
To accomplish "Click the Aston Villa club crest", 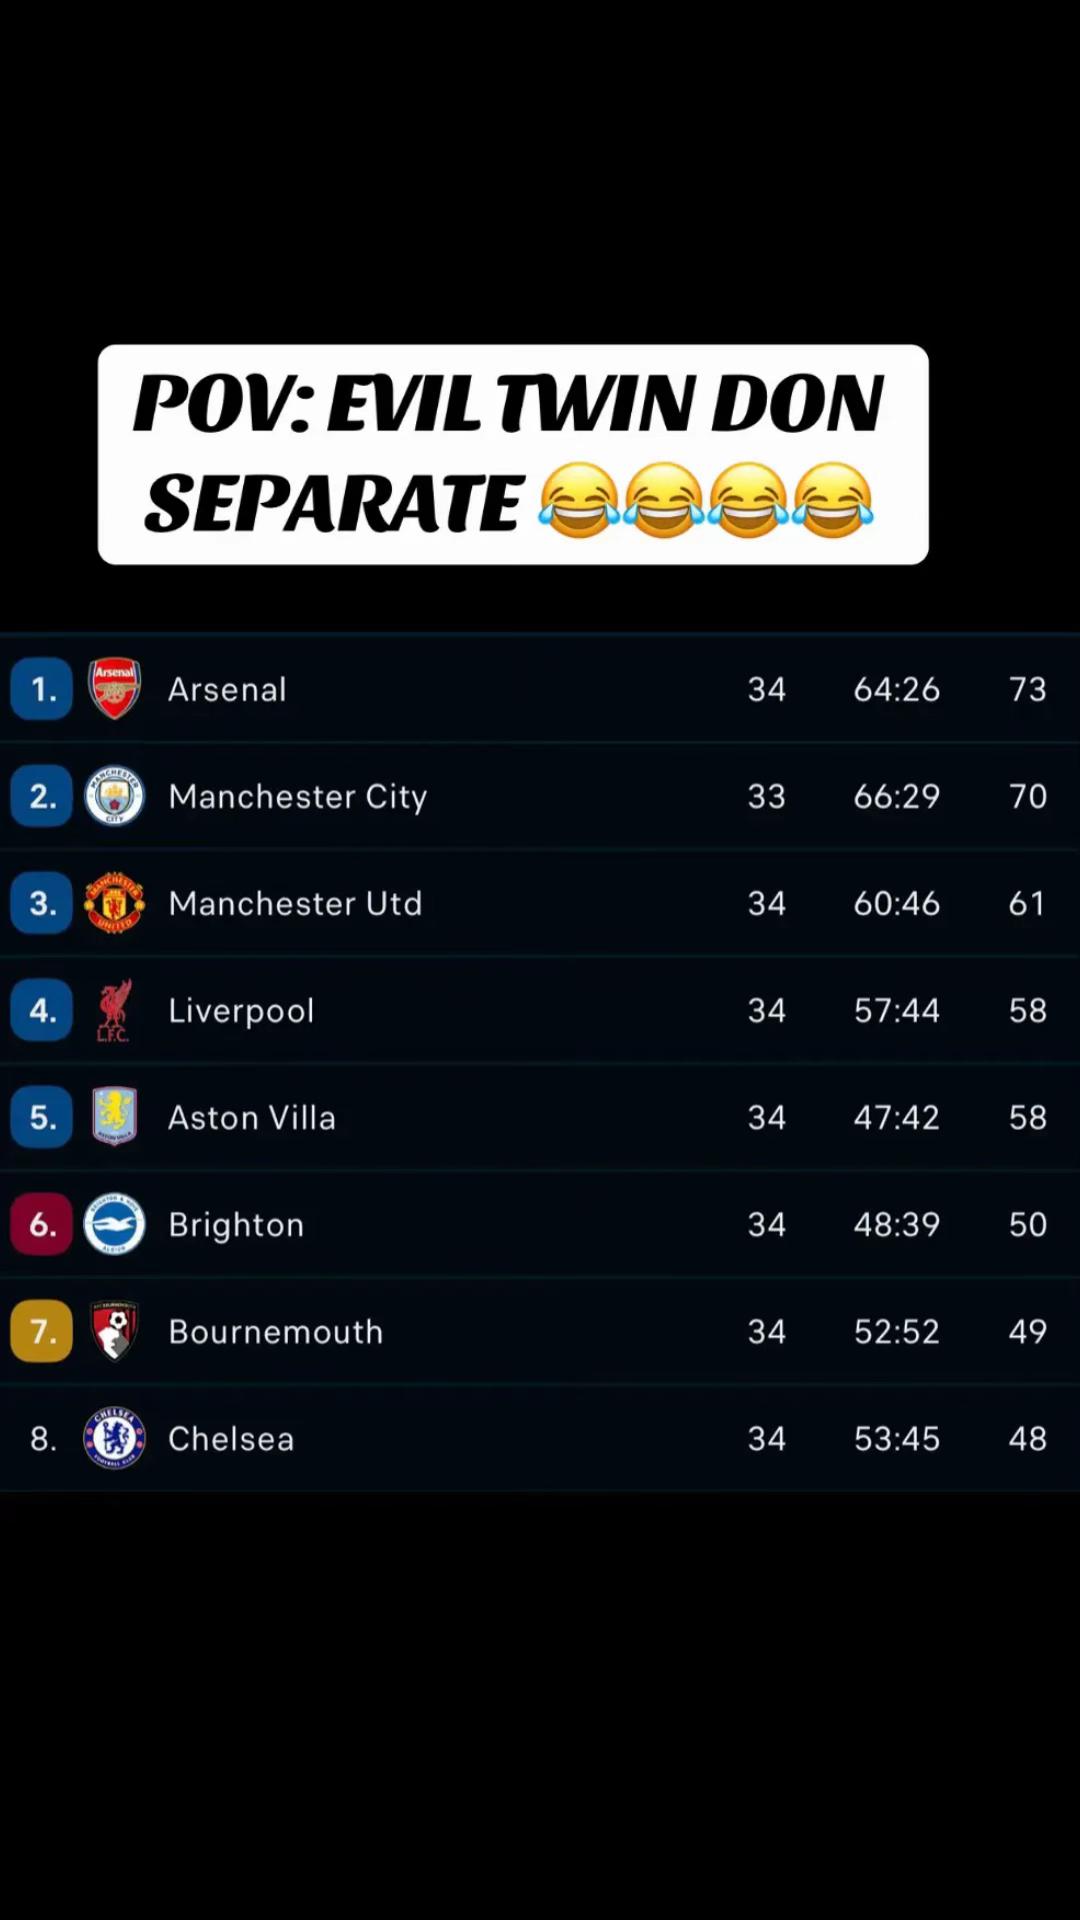I will point(114,1117).
